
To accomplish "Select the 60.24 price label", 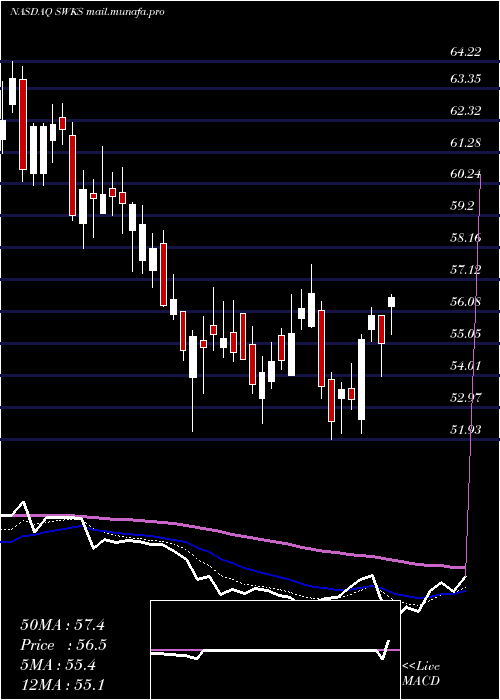I will pos(466,174).
